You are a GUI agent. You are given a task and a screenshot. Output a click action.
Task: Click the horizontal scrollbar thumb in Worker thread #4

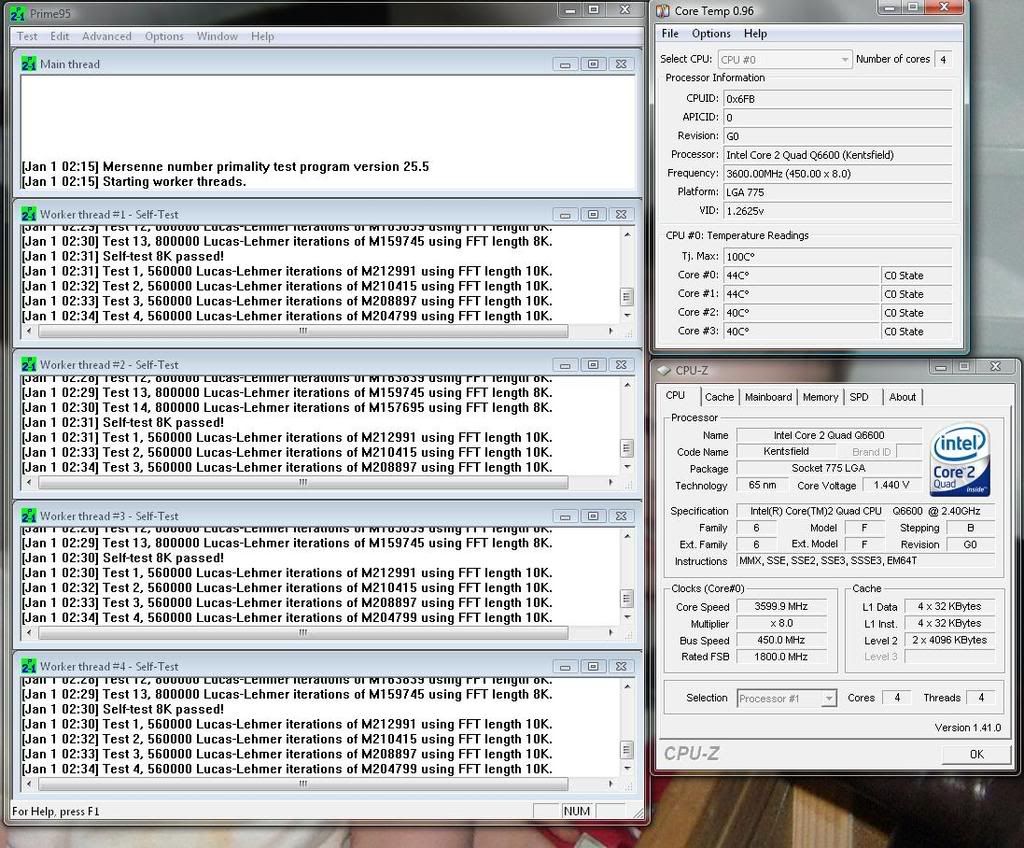(x=303, y=783)
